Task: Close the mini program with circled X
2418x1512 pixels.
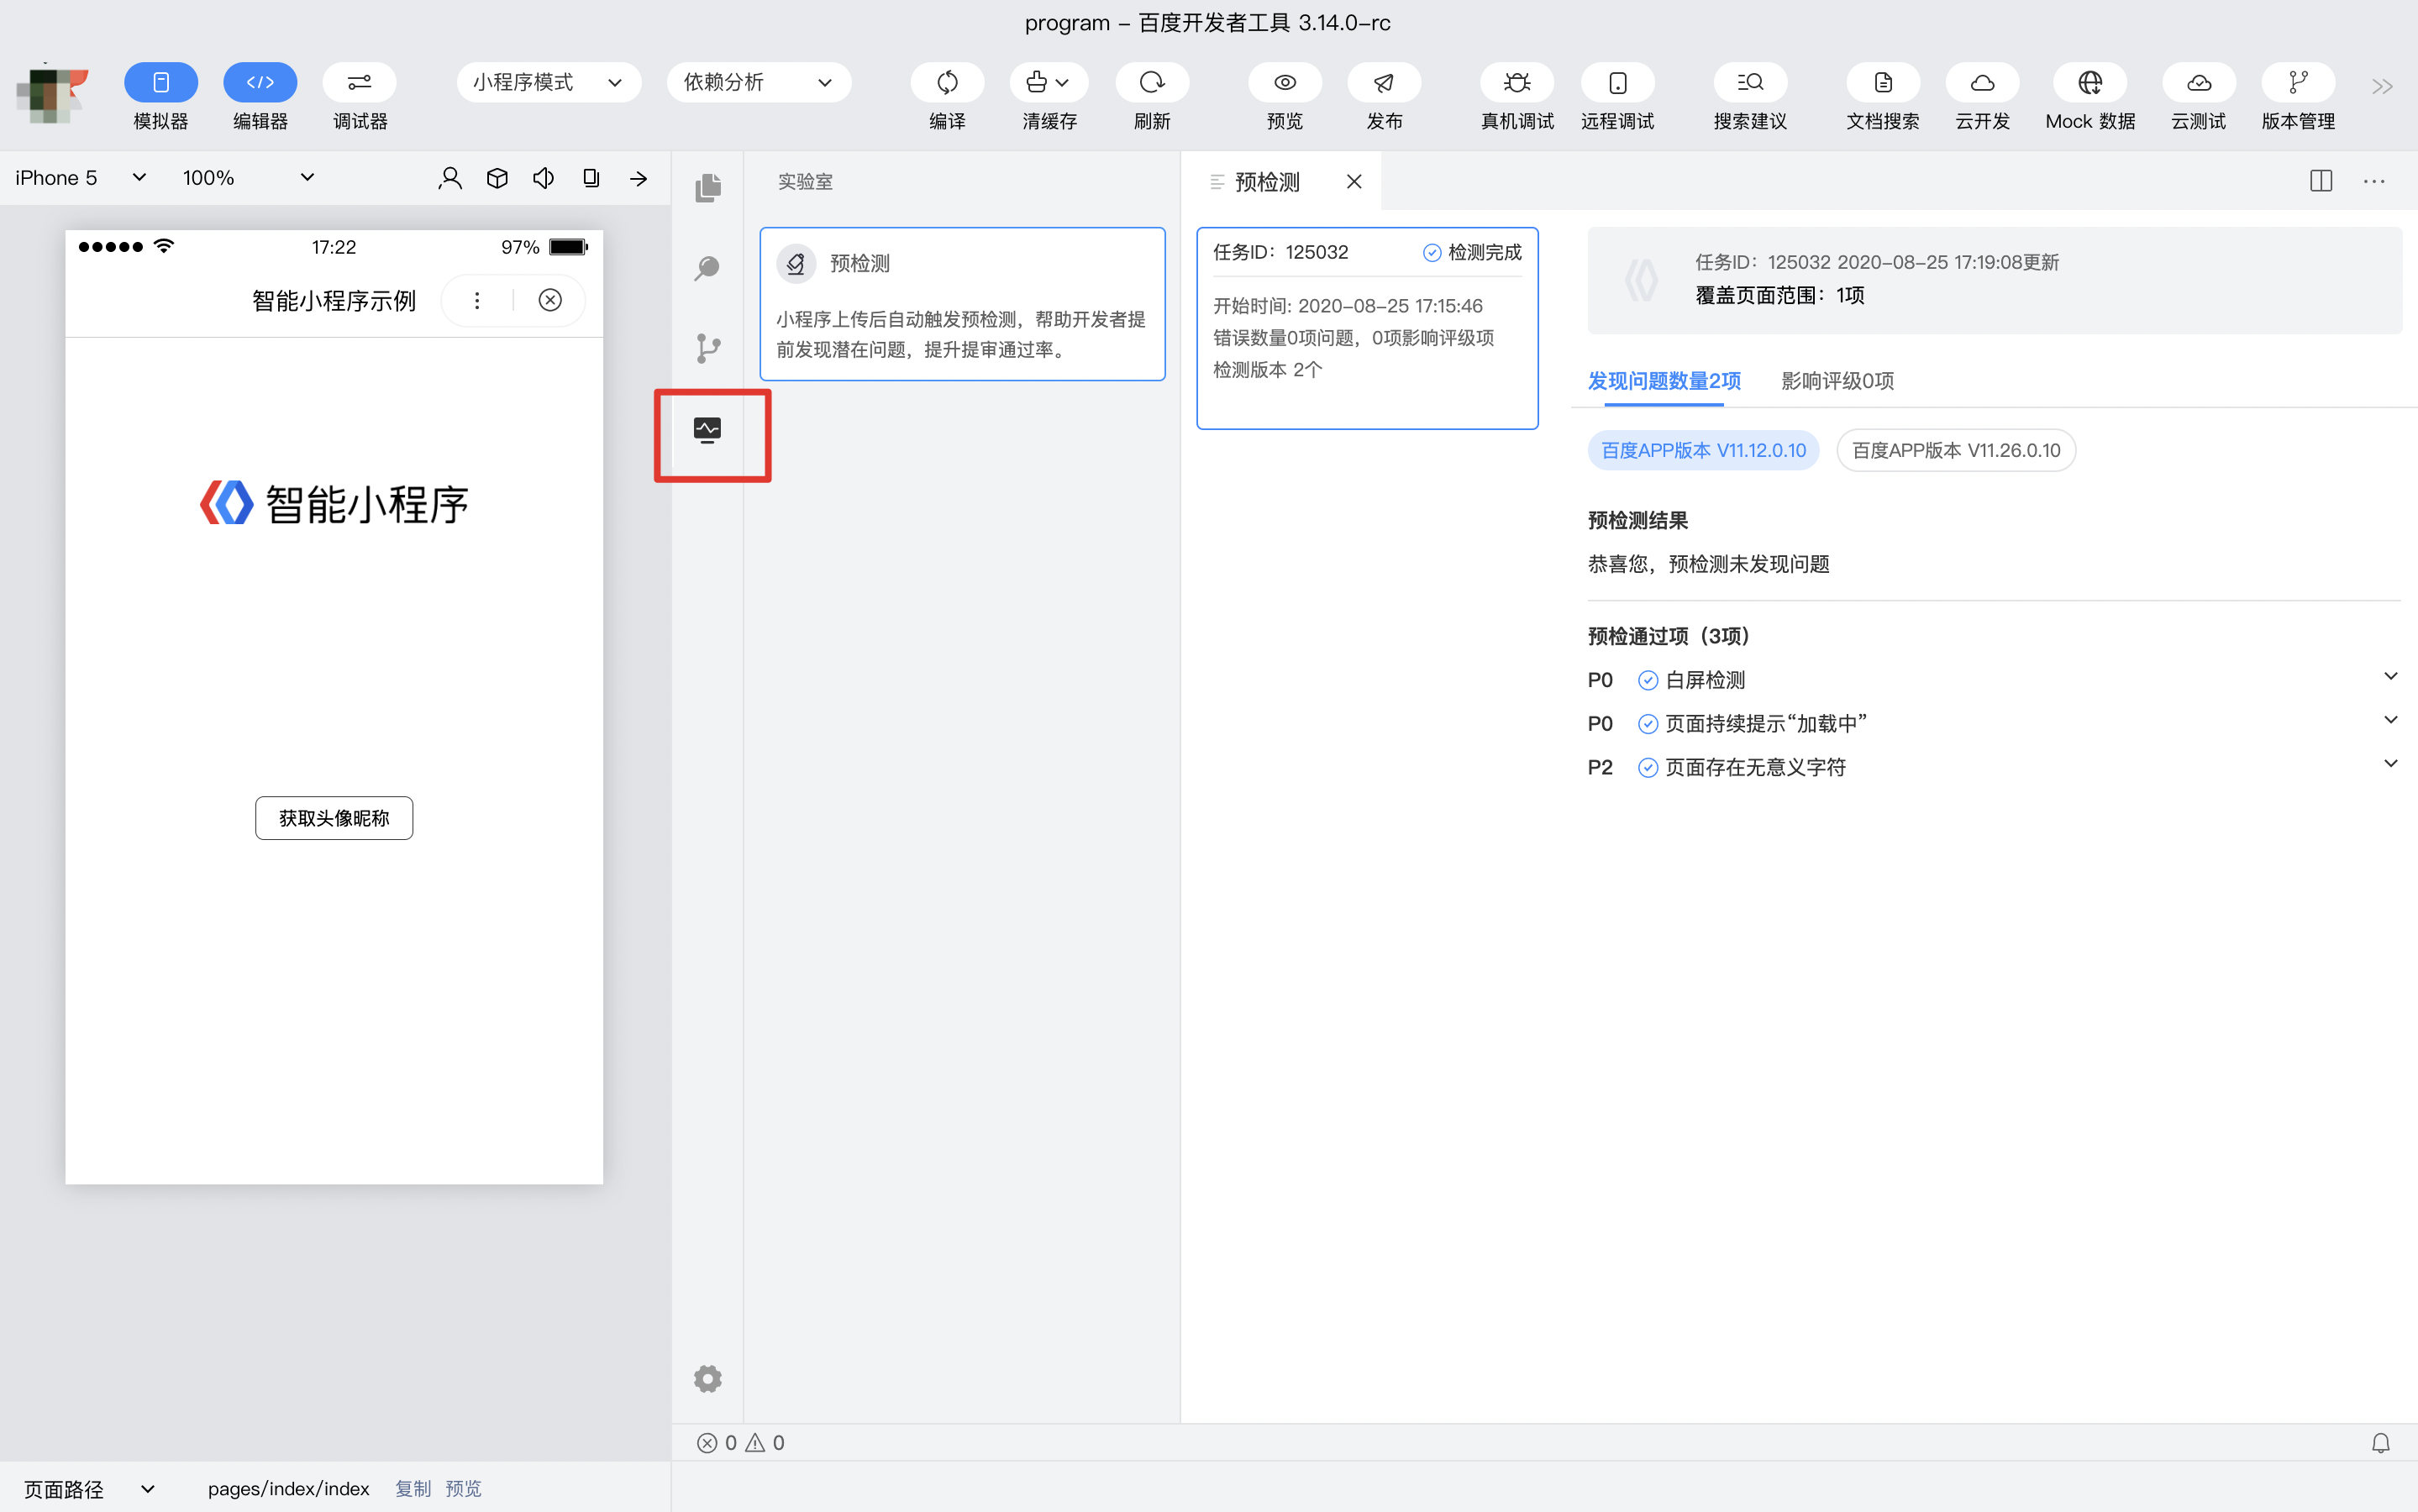Action: coord(550,300)
